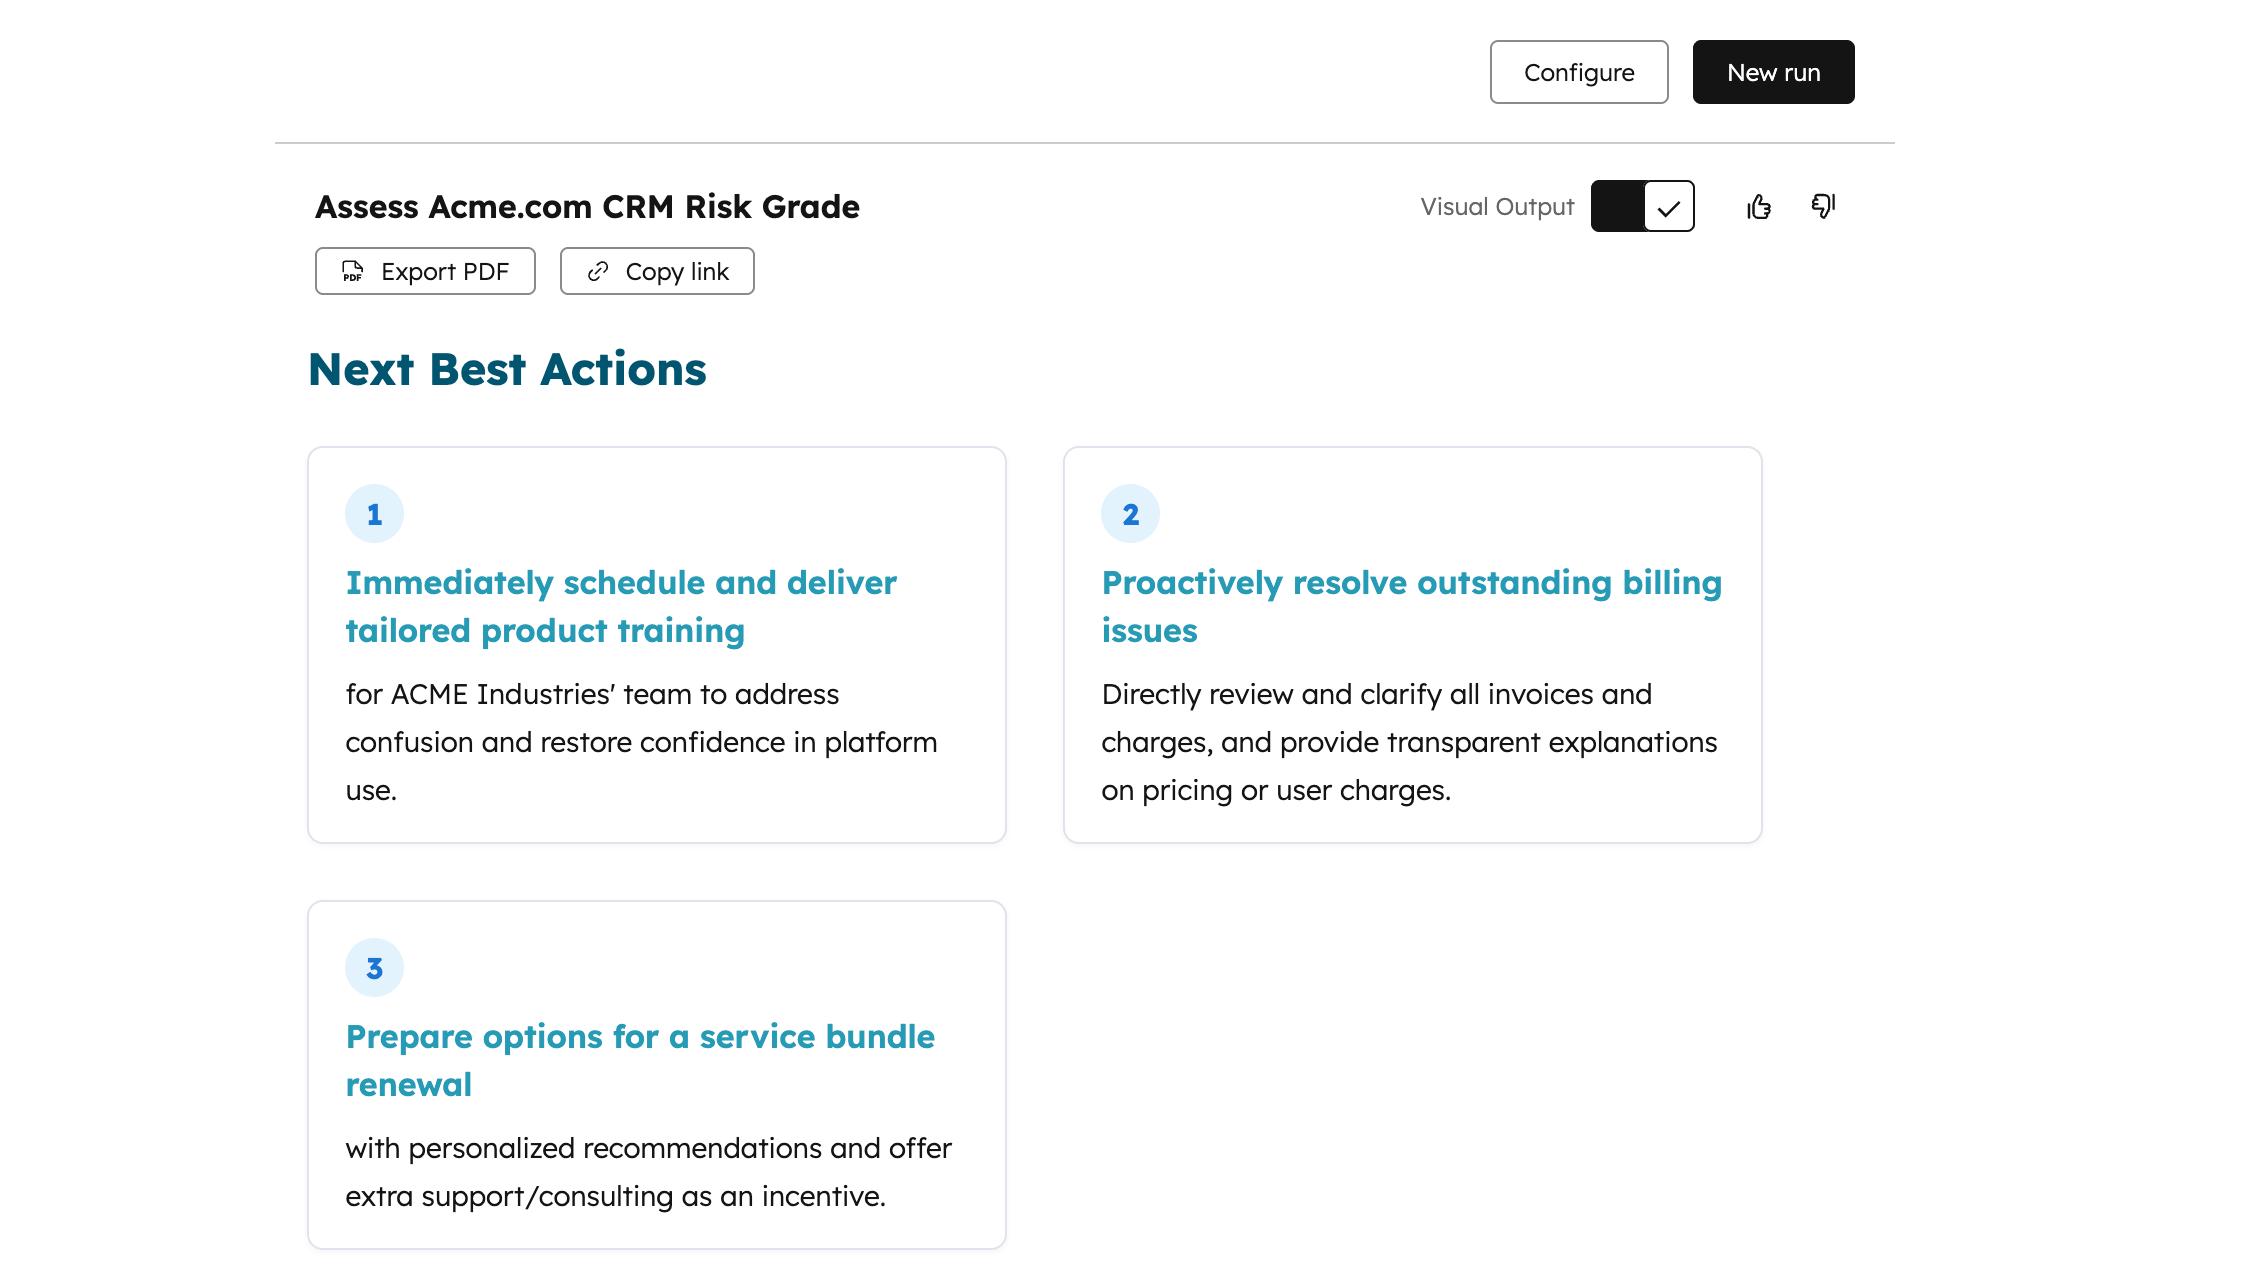Click the number 2 step badge
This screenshot has width=2268, height=1276.
coord(1130,514)
